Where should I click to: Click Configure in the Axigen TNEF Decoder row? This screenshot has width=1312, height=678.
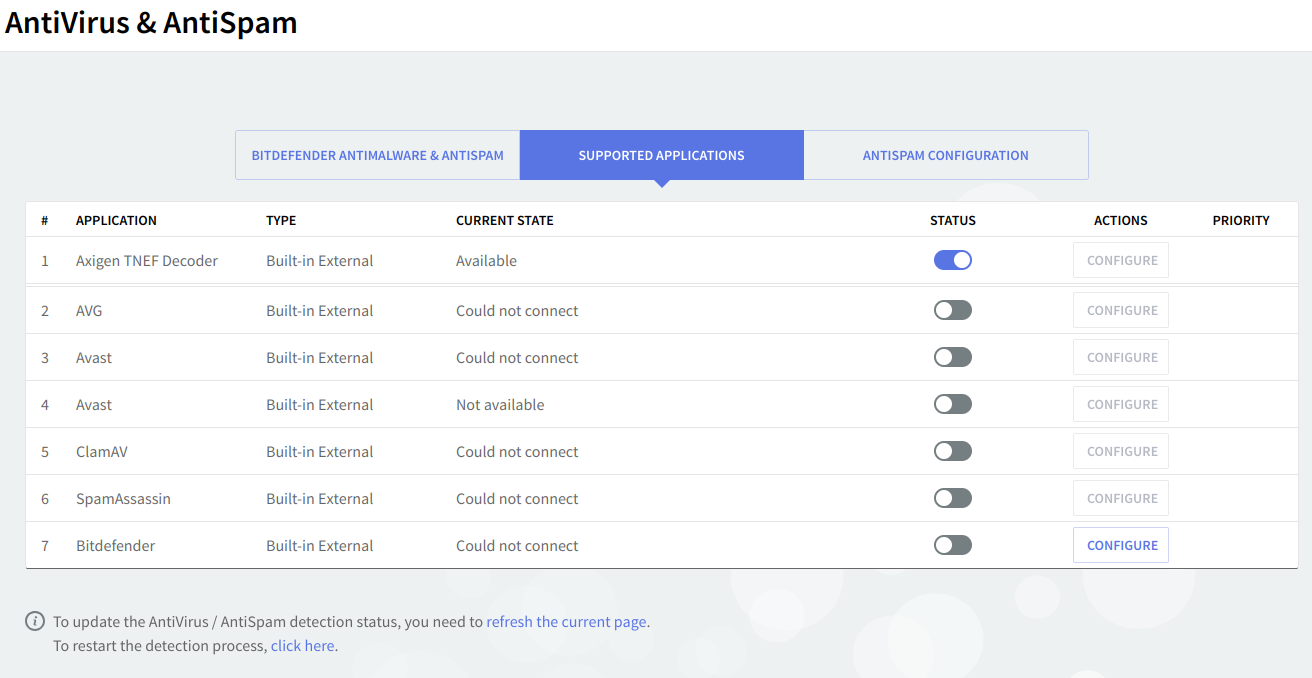point(1121,260)
